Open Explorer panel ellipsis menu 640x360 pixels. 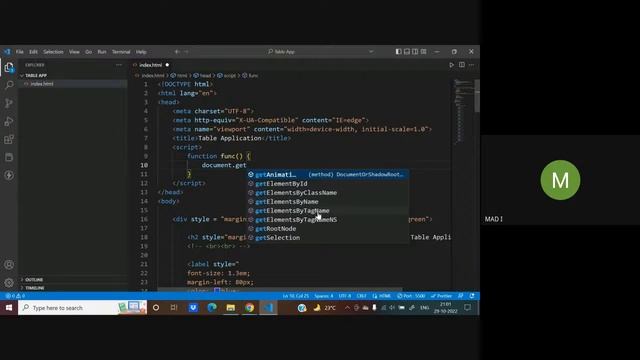click(x=119, y=65)
